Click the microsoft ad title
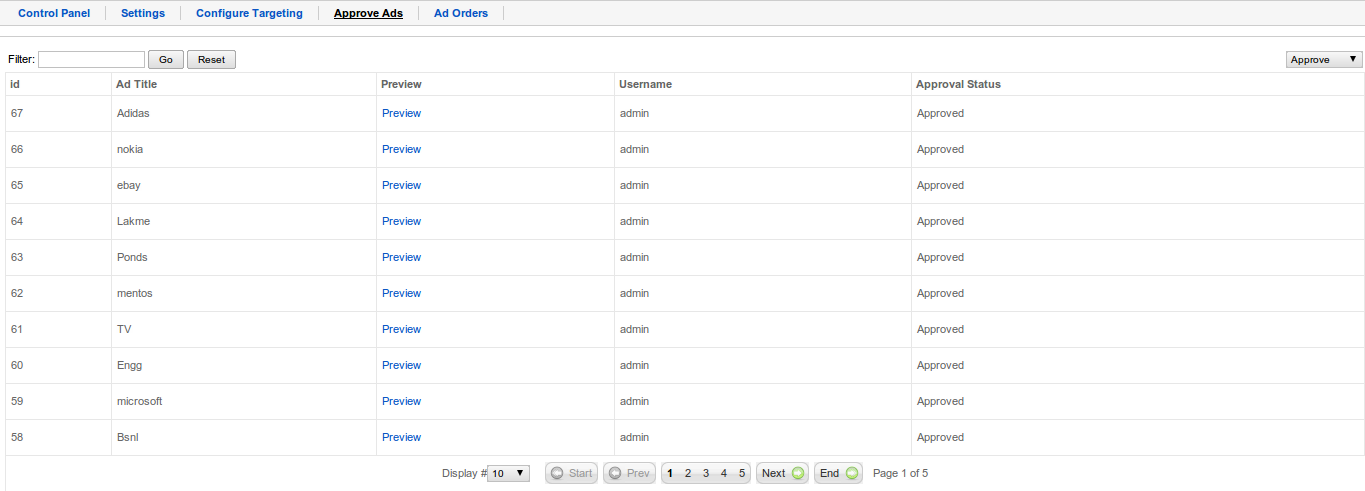The height and width of the screenshot is (491, 1365). [139, 401]
